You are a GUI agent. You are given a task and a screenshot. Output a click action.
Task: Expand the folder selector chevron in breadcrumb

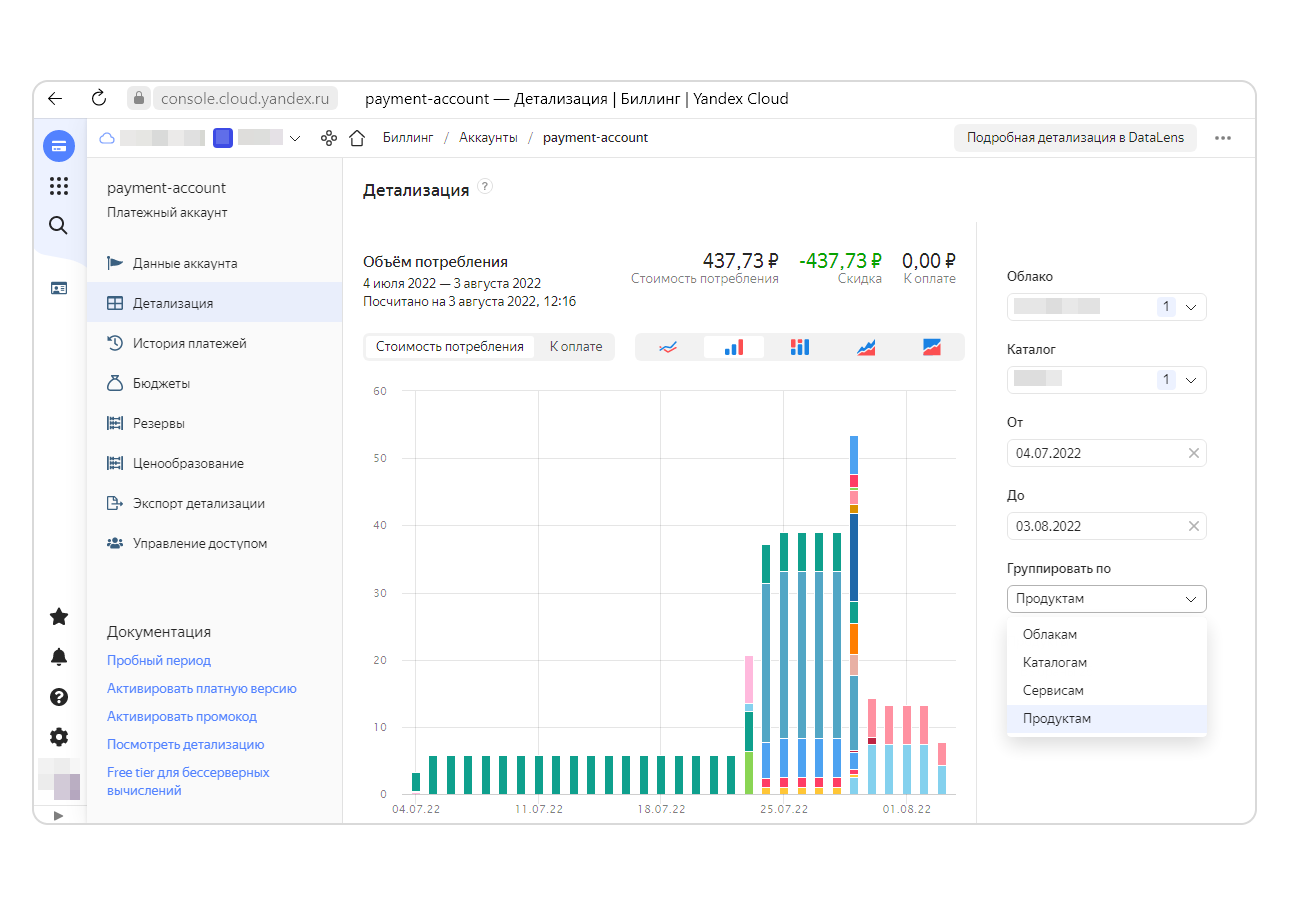(295, 139)
